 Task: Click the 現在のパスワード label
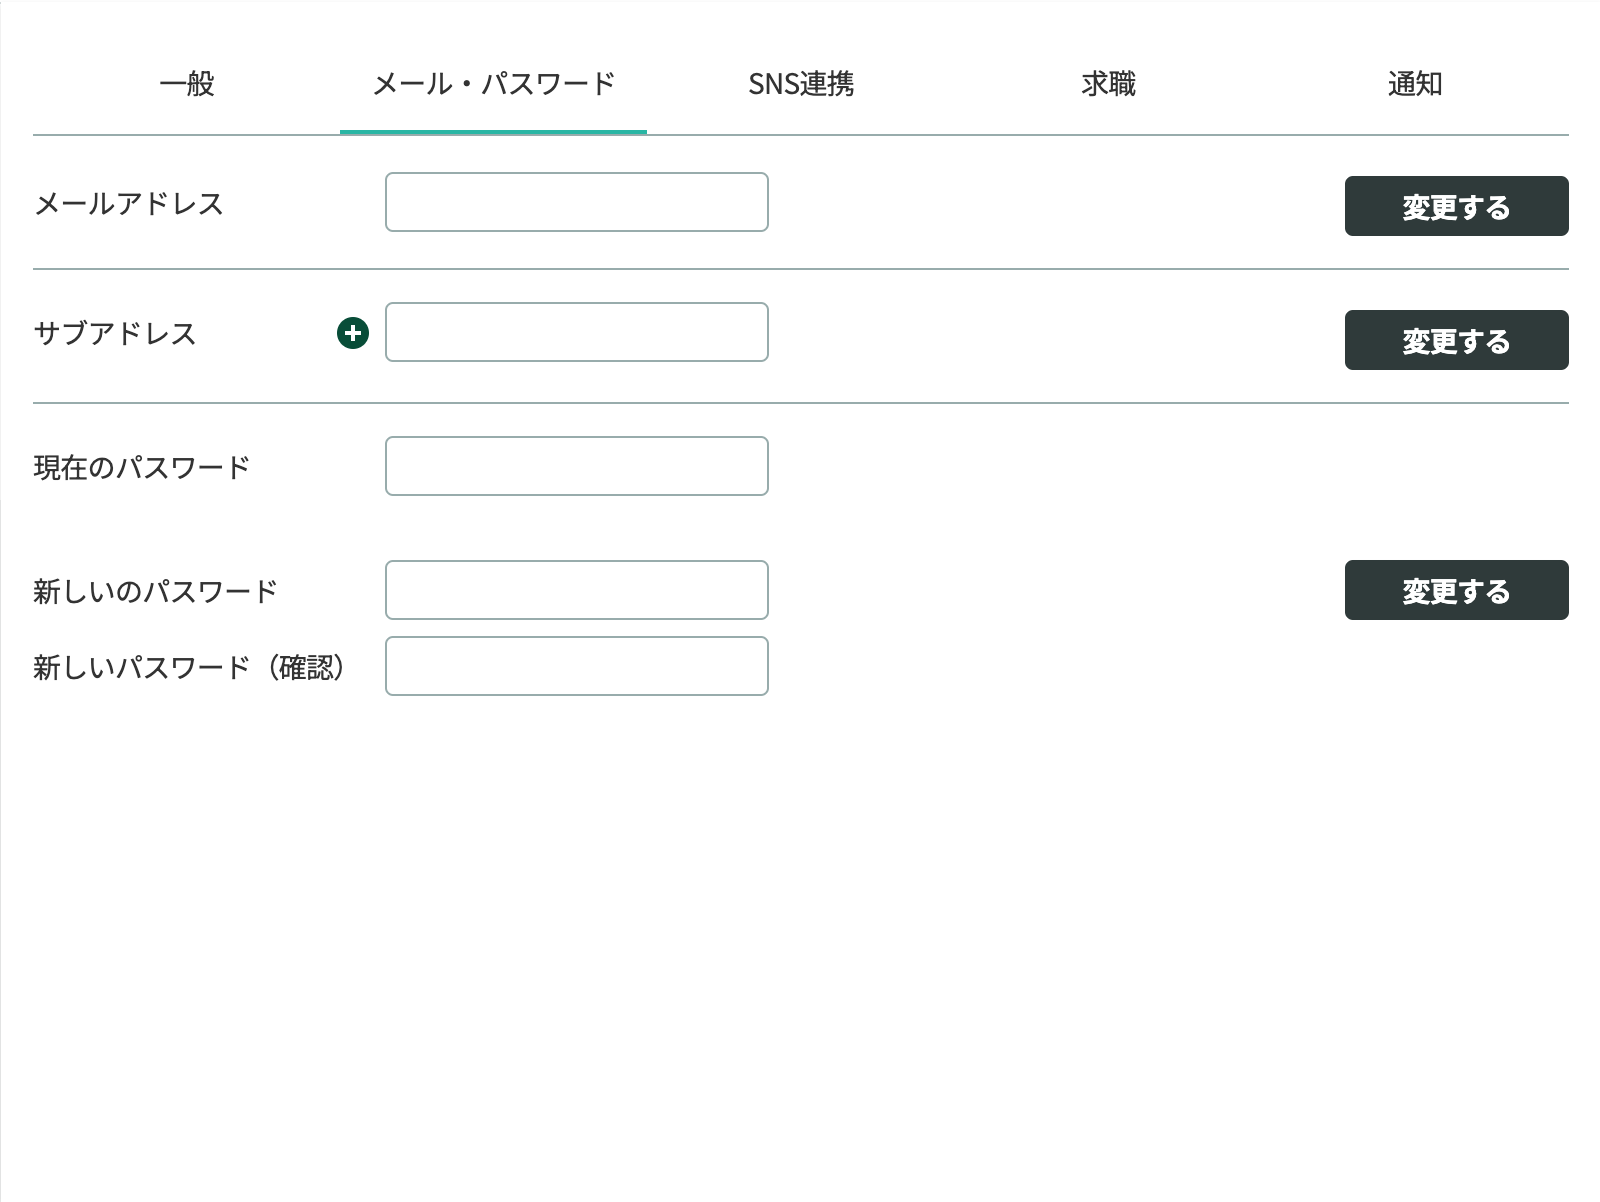142,468
